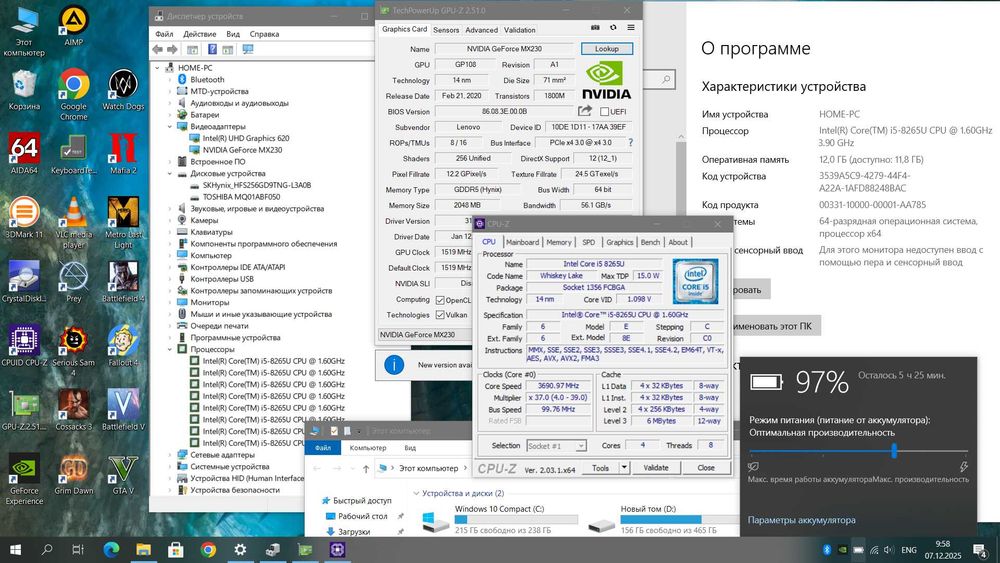Open the AIDA64 desktop shortcut
1000x563 pixels.
24,153
